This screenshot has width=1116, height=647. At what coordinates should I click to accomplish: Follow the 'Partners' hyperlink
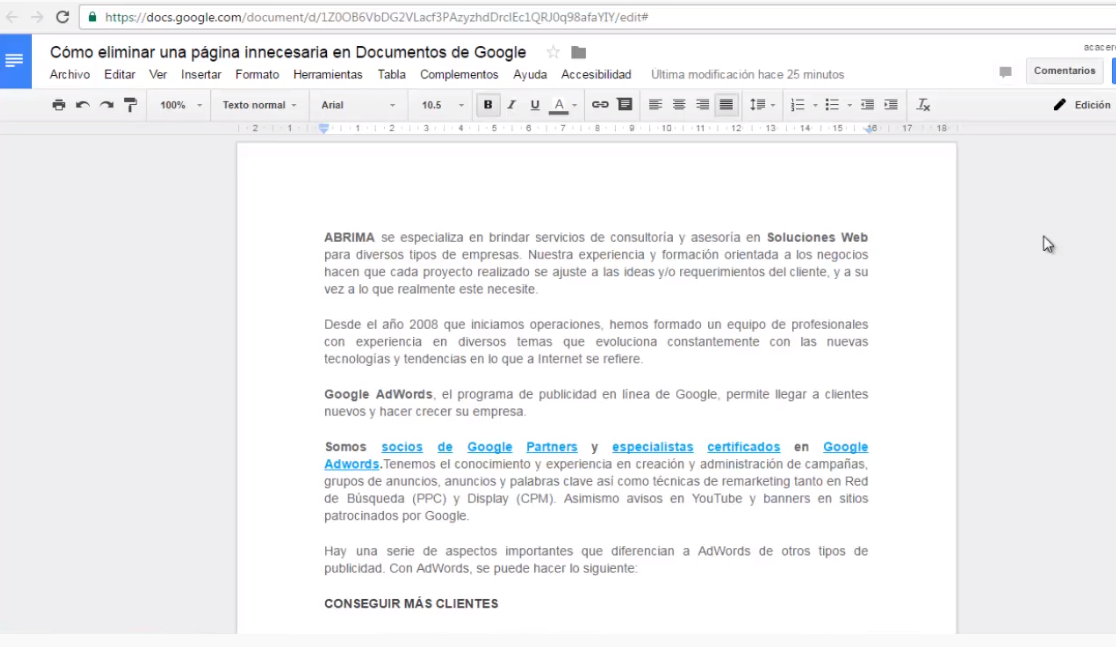tap(552, 447)
